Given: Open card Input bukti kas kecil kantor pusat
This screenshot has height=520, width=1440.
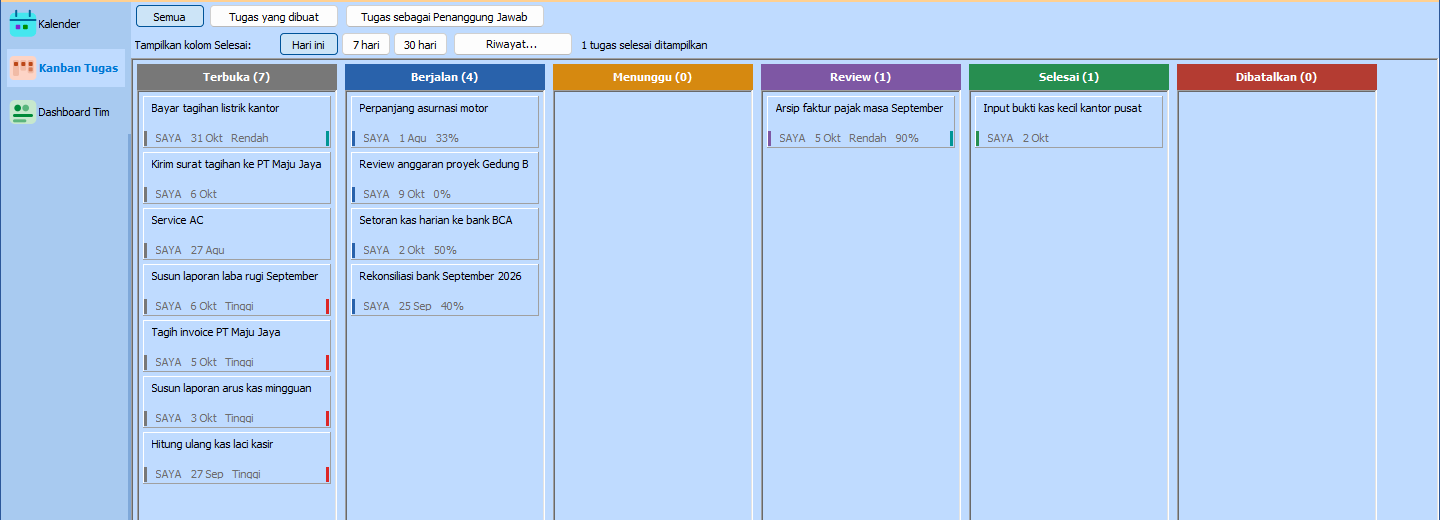Looking at the screenshot, I should point(1069,122).
